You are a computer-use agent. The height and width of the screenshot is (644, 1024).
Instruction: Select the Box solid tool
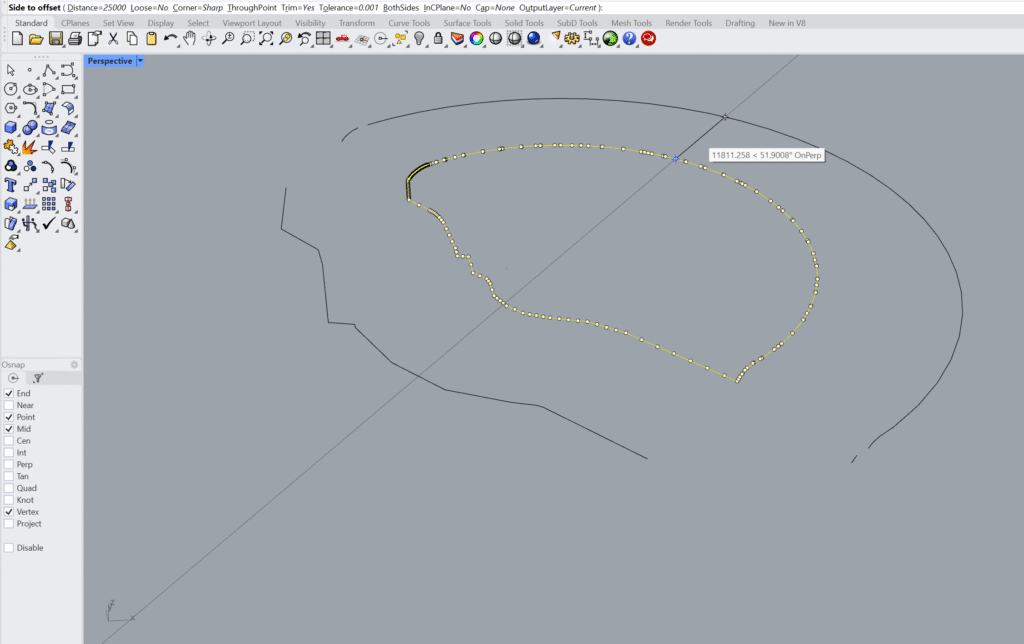click(x=11, y=128)
